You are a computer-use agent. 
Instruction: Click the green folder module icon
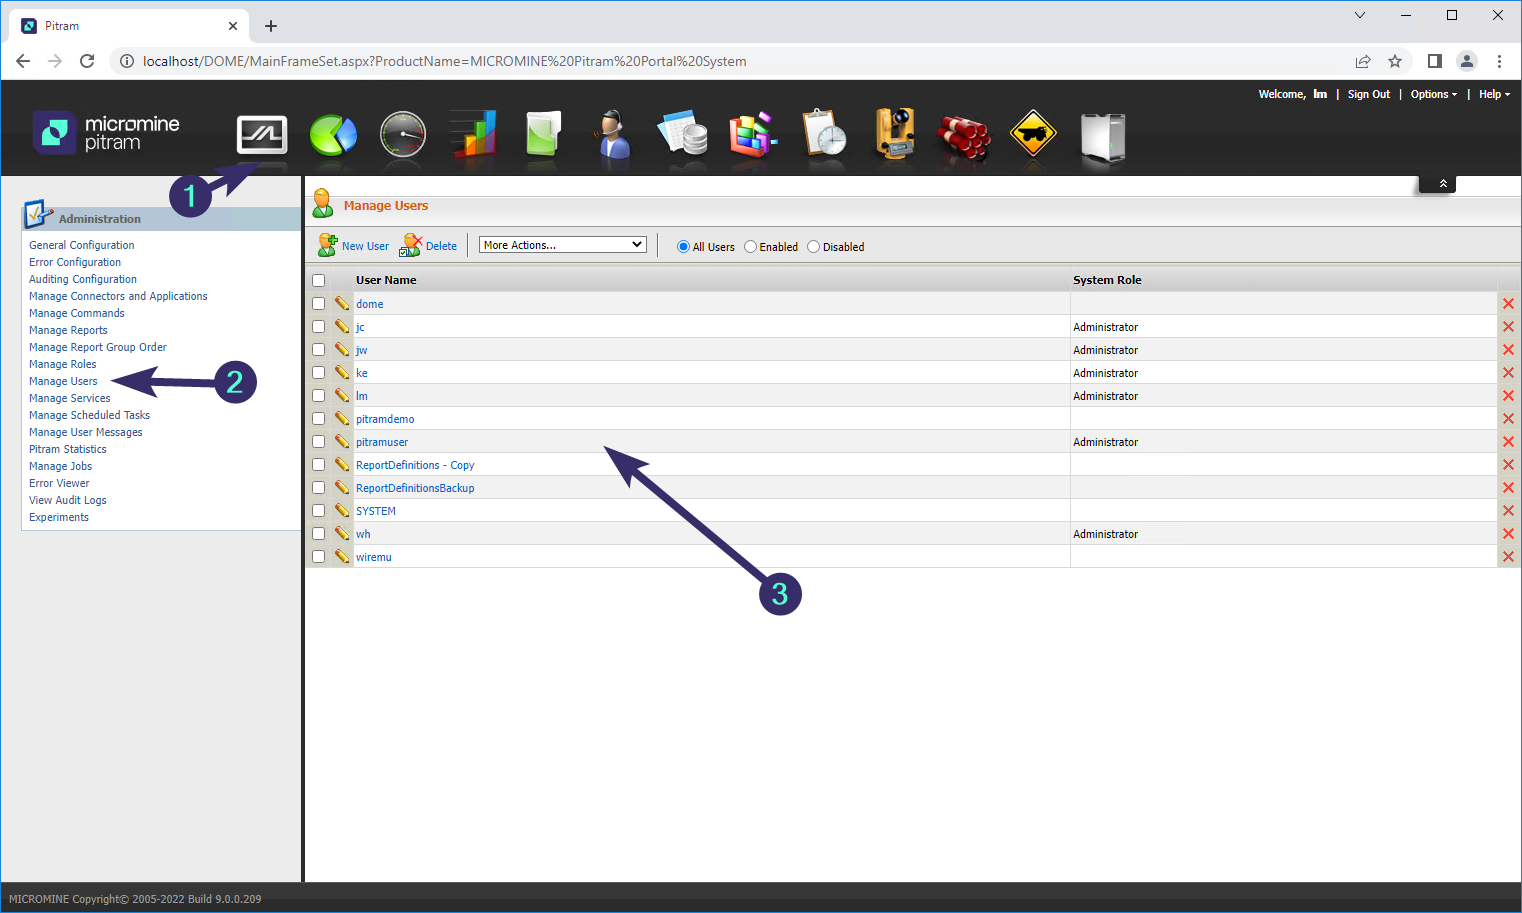point(543,135)
